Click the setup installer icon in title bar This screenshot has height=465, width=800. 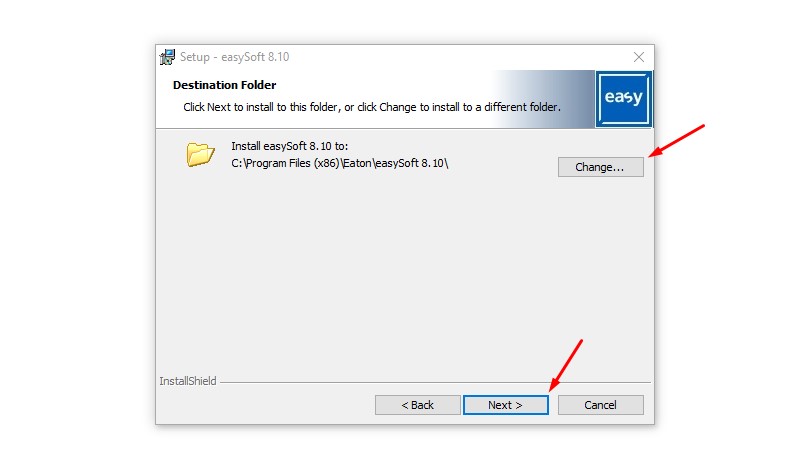point(167,57)
